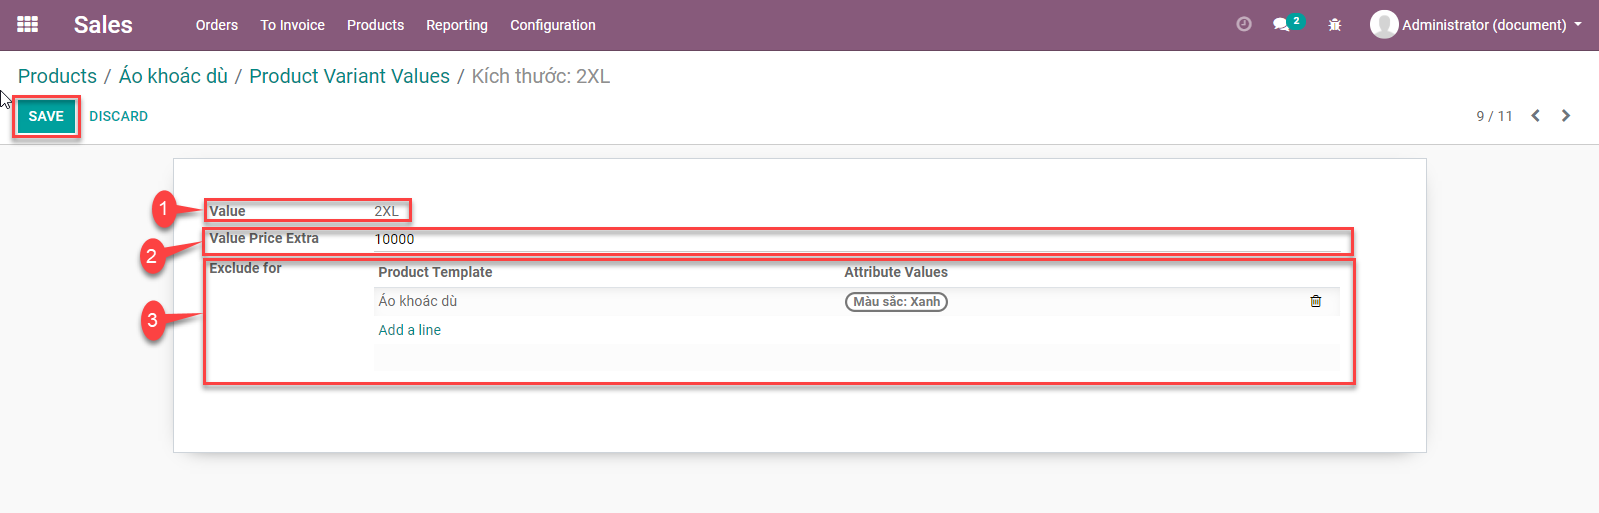The image size is (1599, 513).
Task: Open the apps grid menu
Action: 28,24
